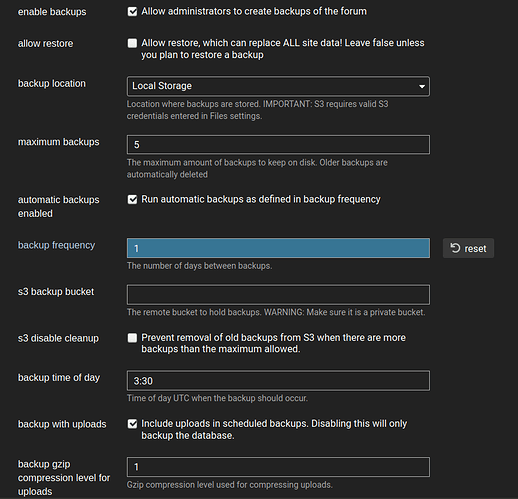Click the gzip compression level field

point(278,467)
